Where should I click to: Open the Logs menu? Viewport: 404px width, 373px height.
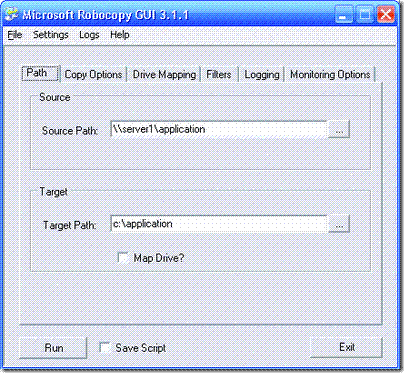click(89, 35)
